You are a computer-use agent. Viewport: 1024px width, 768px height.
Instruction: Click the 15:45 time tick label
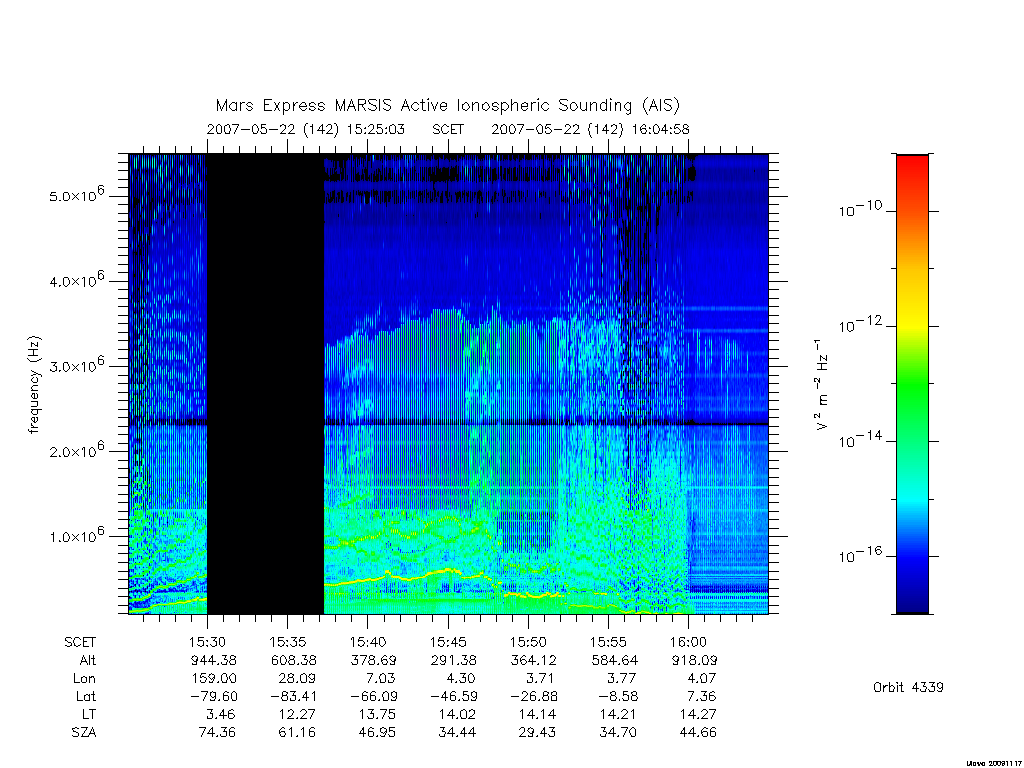(x=448, y=643)
